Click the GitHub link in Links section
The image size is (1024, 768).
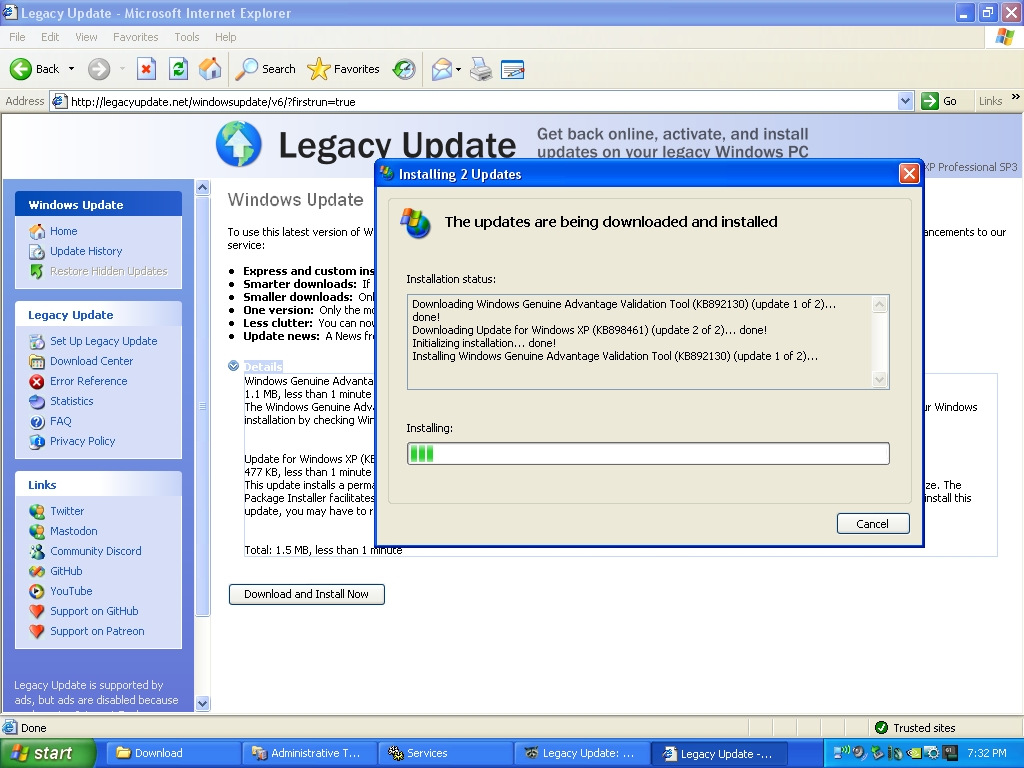click(66, 571)
